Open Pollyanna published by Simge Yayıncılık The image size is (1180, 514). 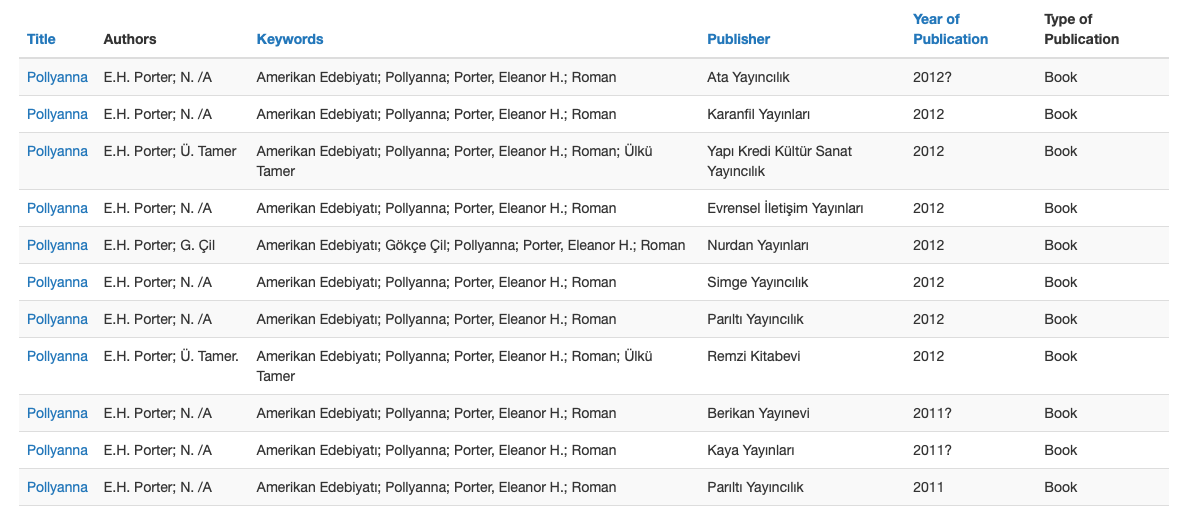click(x=57, y=282)
